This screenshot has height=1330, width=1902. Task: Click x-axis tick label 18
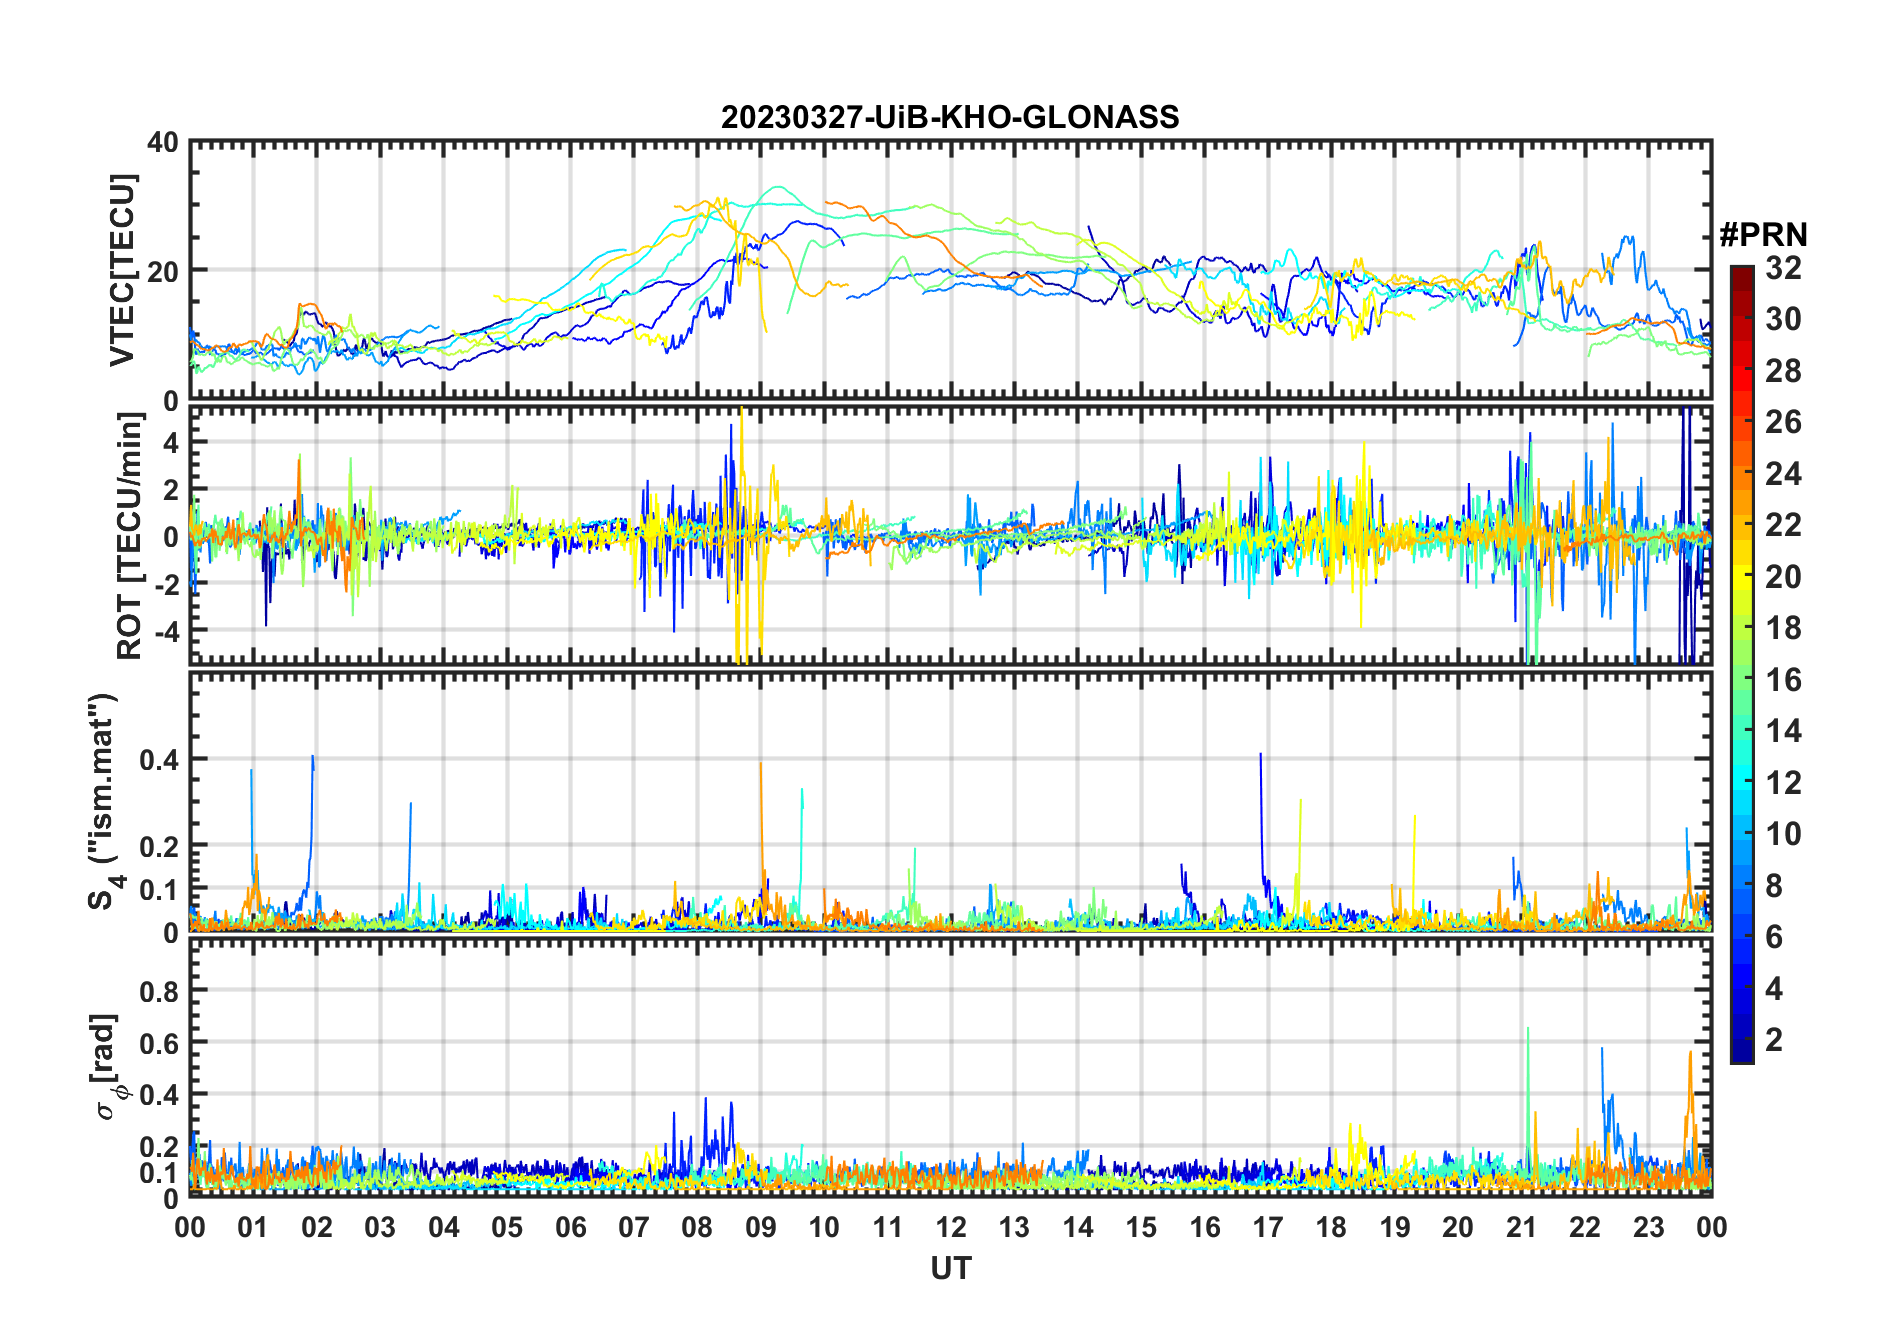point(1331,1228)
